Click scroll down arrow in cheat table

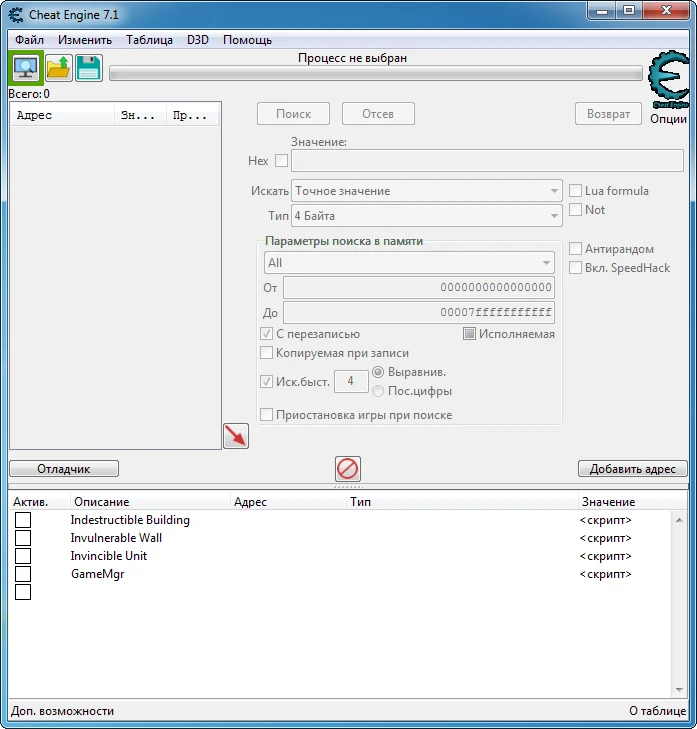679,689
